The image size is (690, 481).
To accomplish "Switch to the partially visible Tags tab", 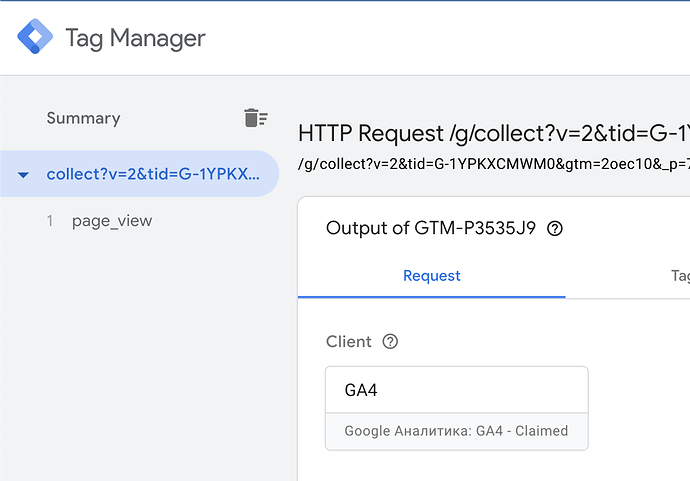I will [680, 275].
